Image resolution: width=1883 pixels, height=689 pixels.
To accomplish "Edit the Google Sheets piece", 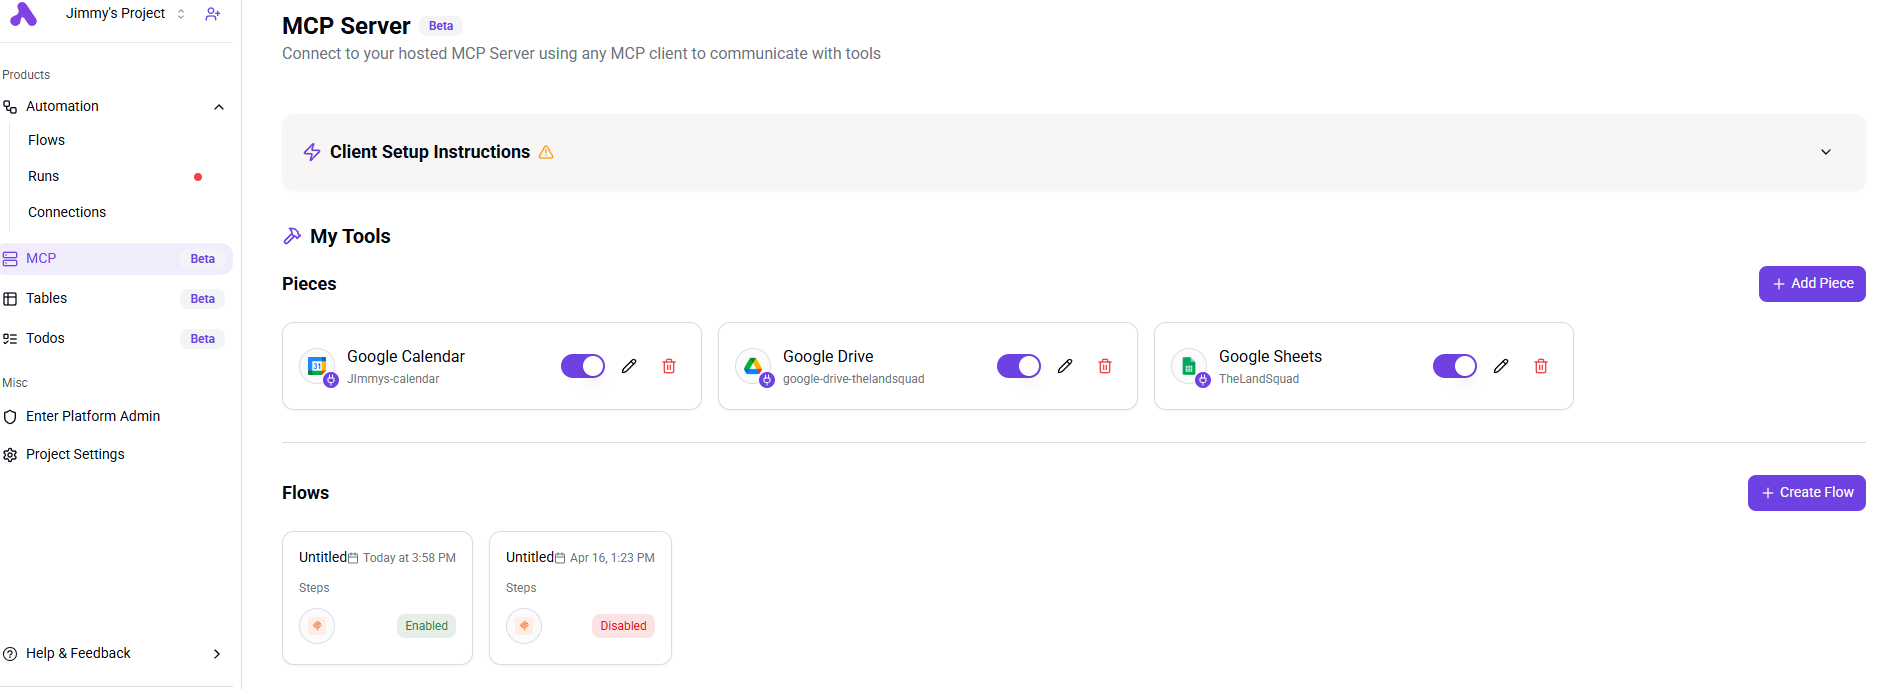I will (1501, 366).
